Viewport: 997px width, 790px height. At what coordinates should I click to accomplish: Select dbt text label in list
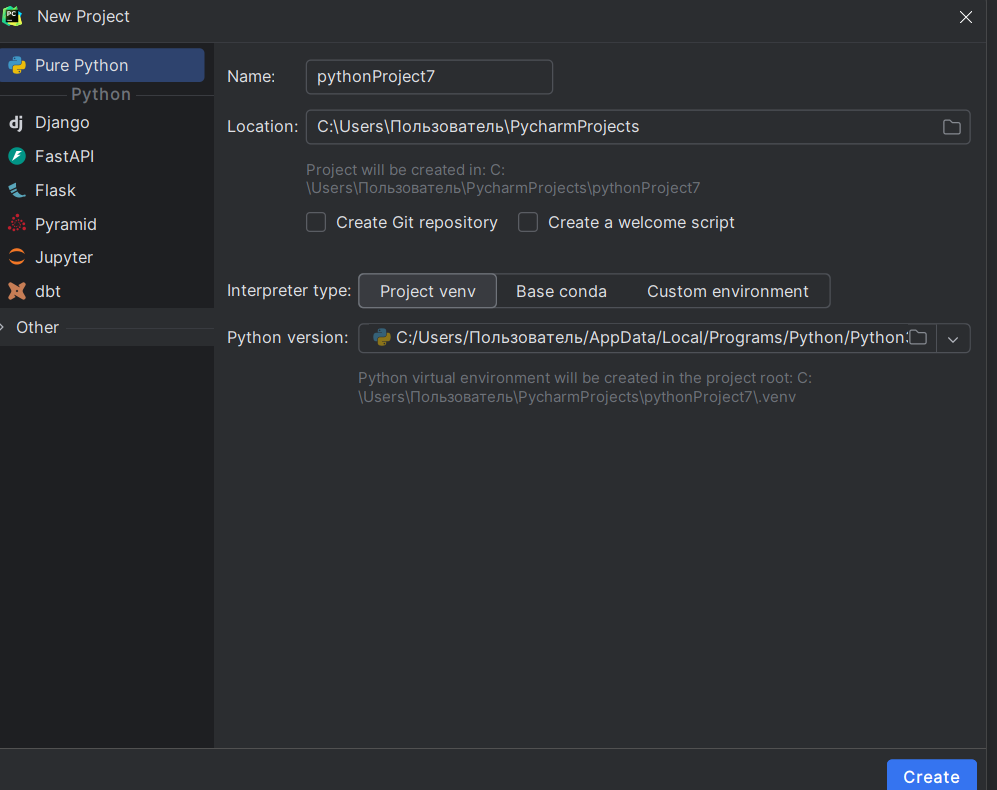coord(48,291)
